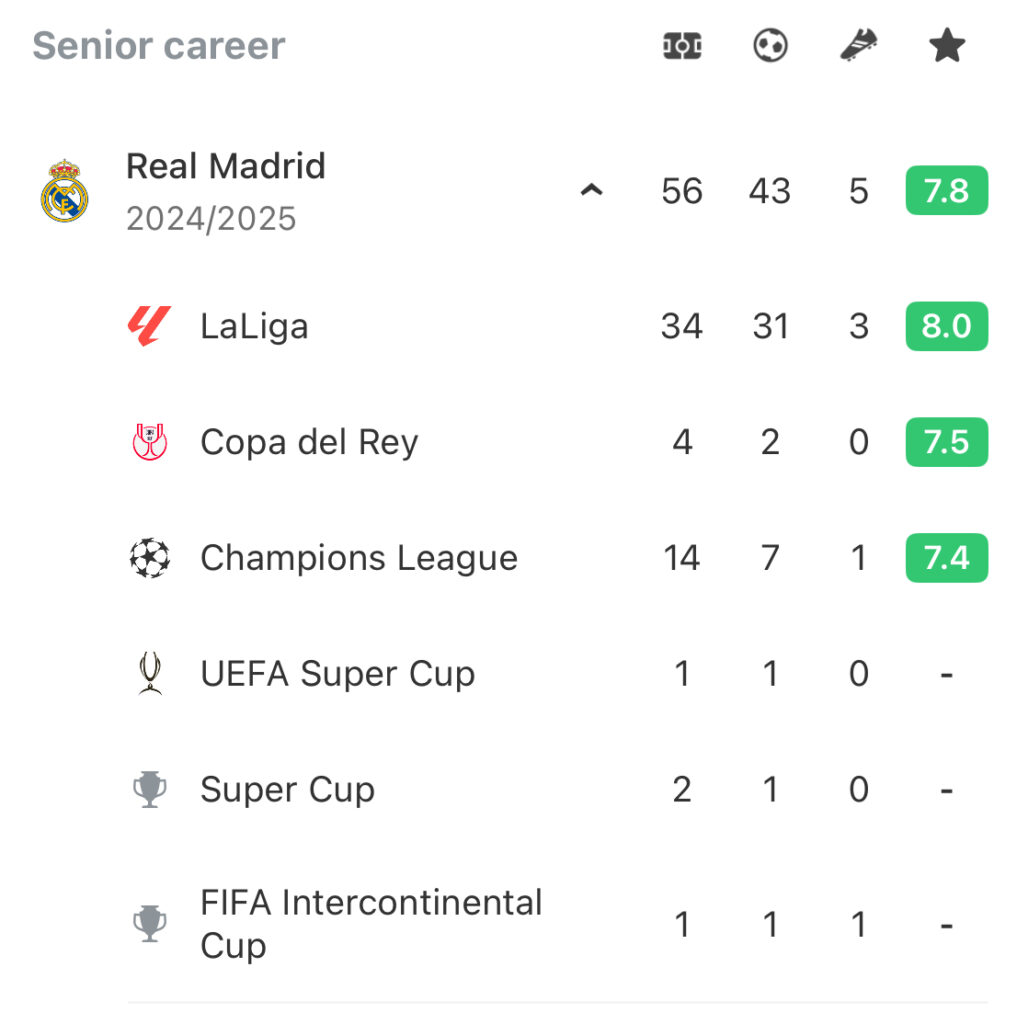Screen dimensions: 1017x1024
Task: Click the goals soccer ball icon
Action: pyautogui.click(x=770, y=46)
